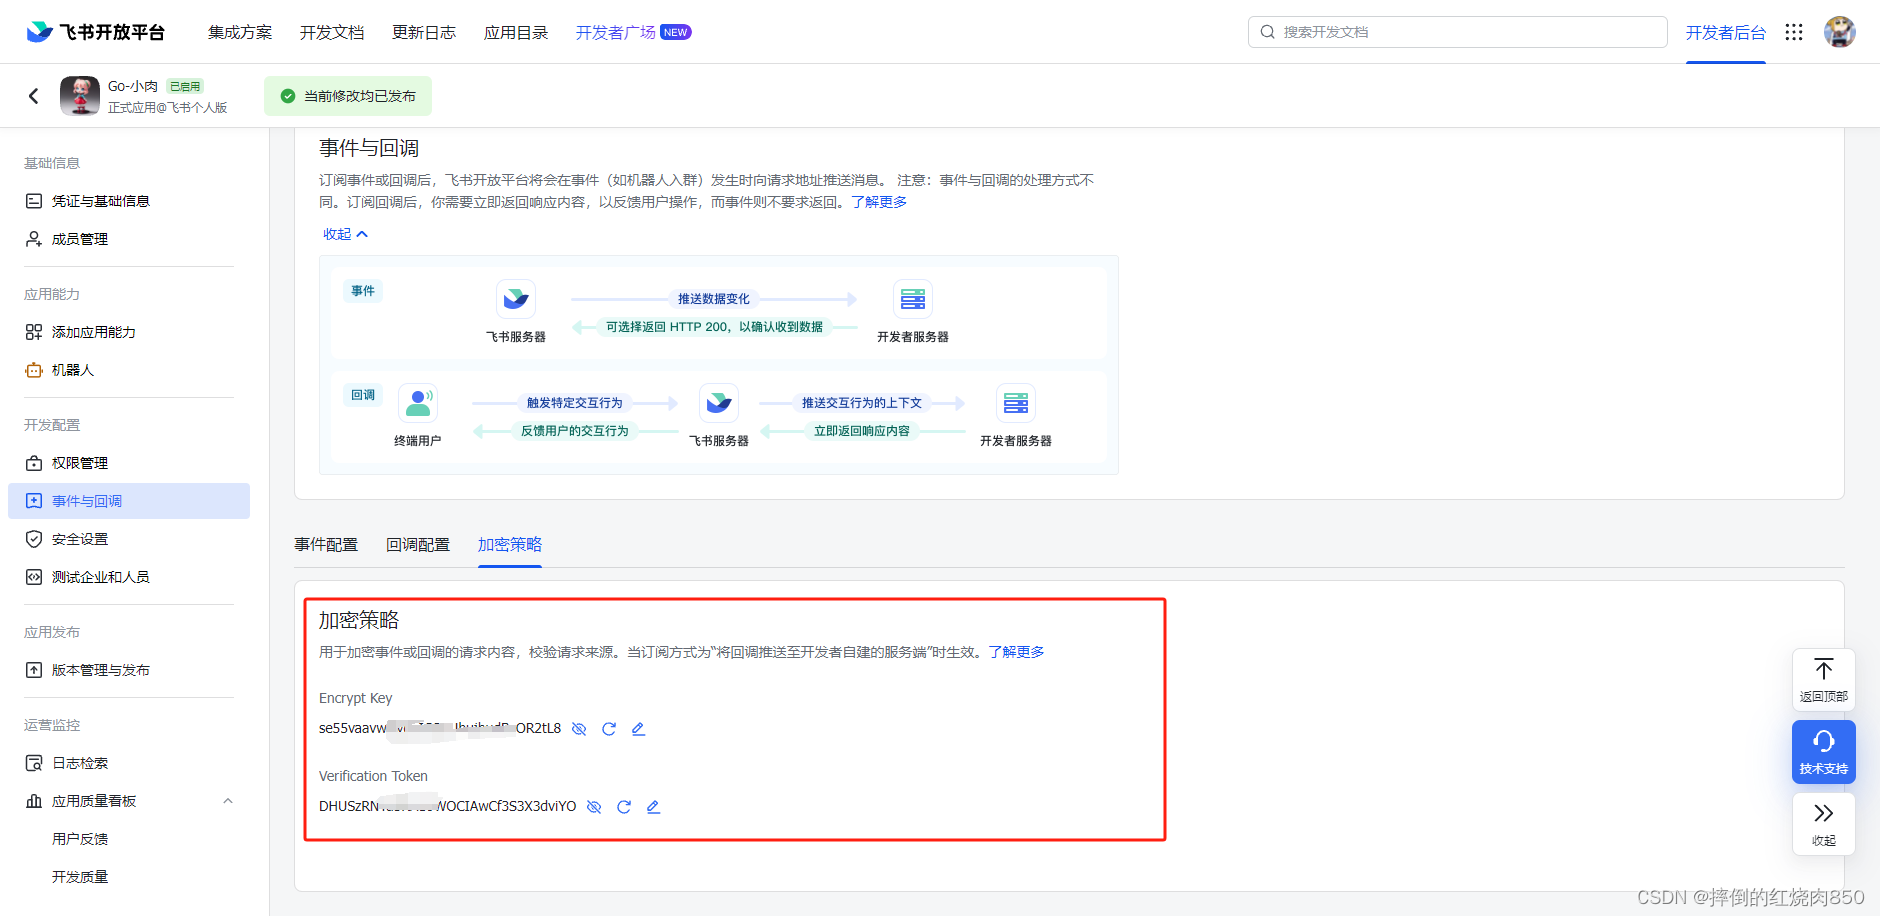This screenshot has height=916, width=1880.
Task: Open 集成方案 in top navigation
Action: 240,32
